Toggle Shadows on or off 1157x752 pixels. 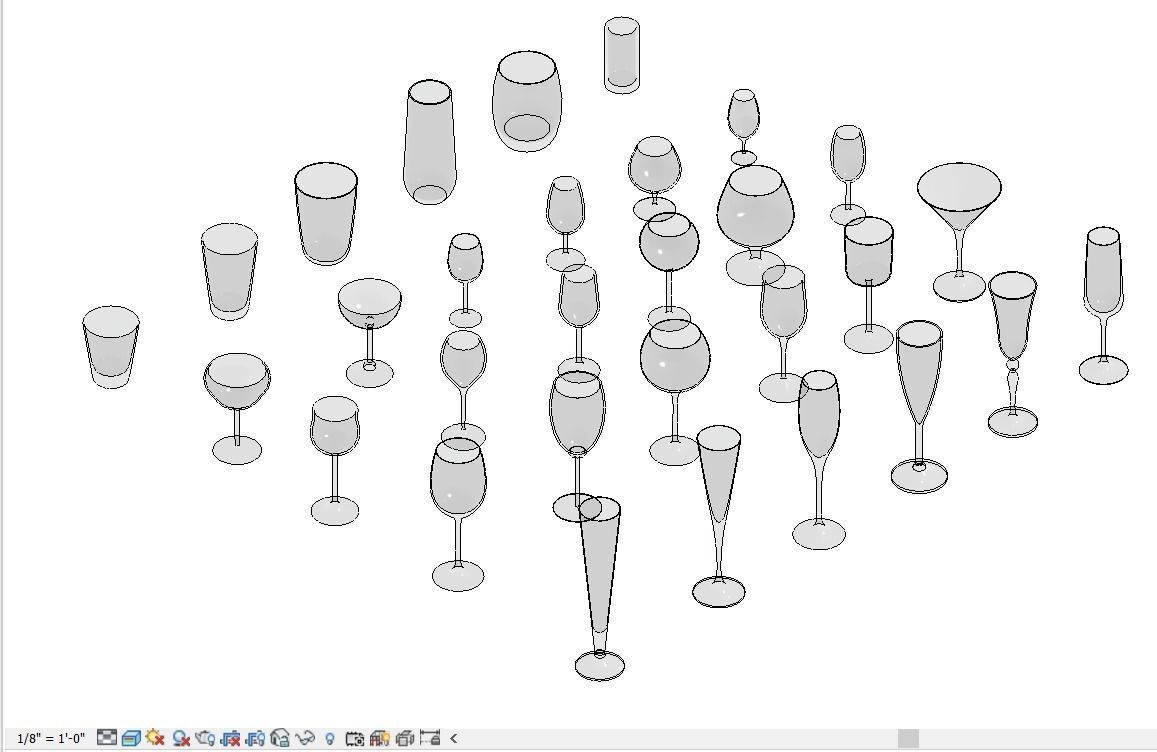[181, 737]
